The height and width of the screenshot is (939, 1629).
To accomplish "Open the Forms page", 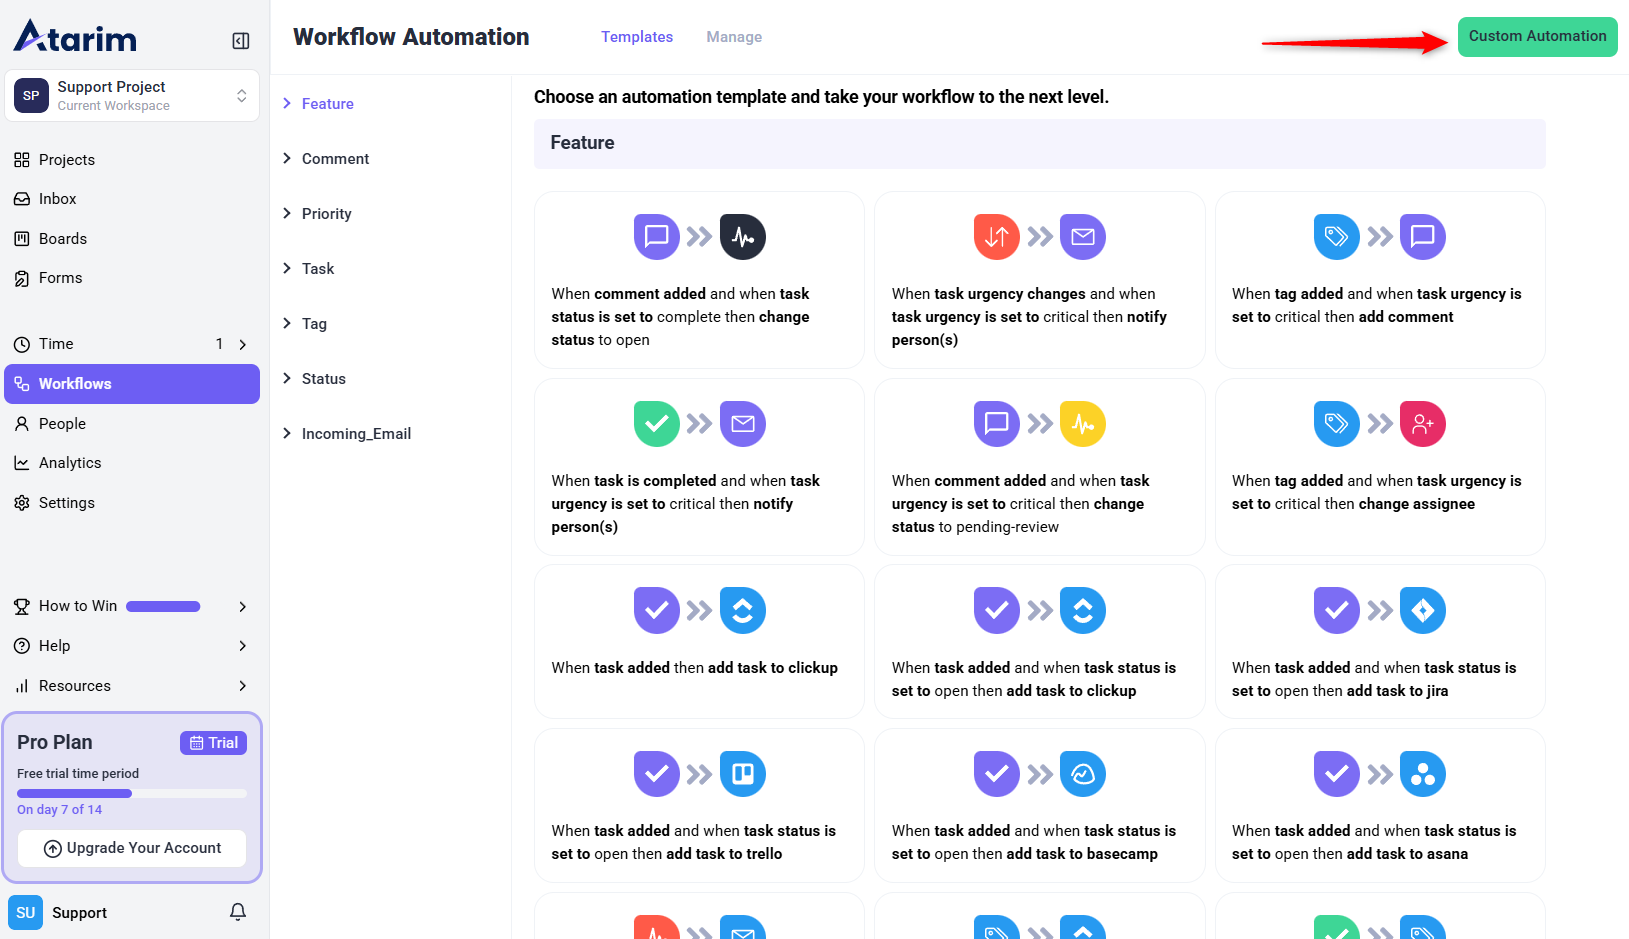I will [x=60, y=278].
